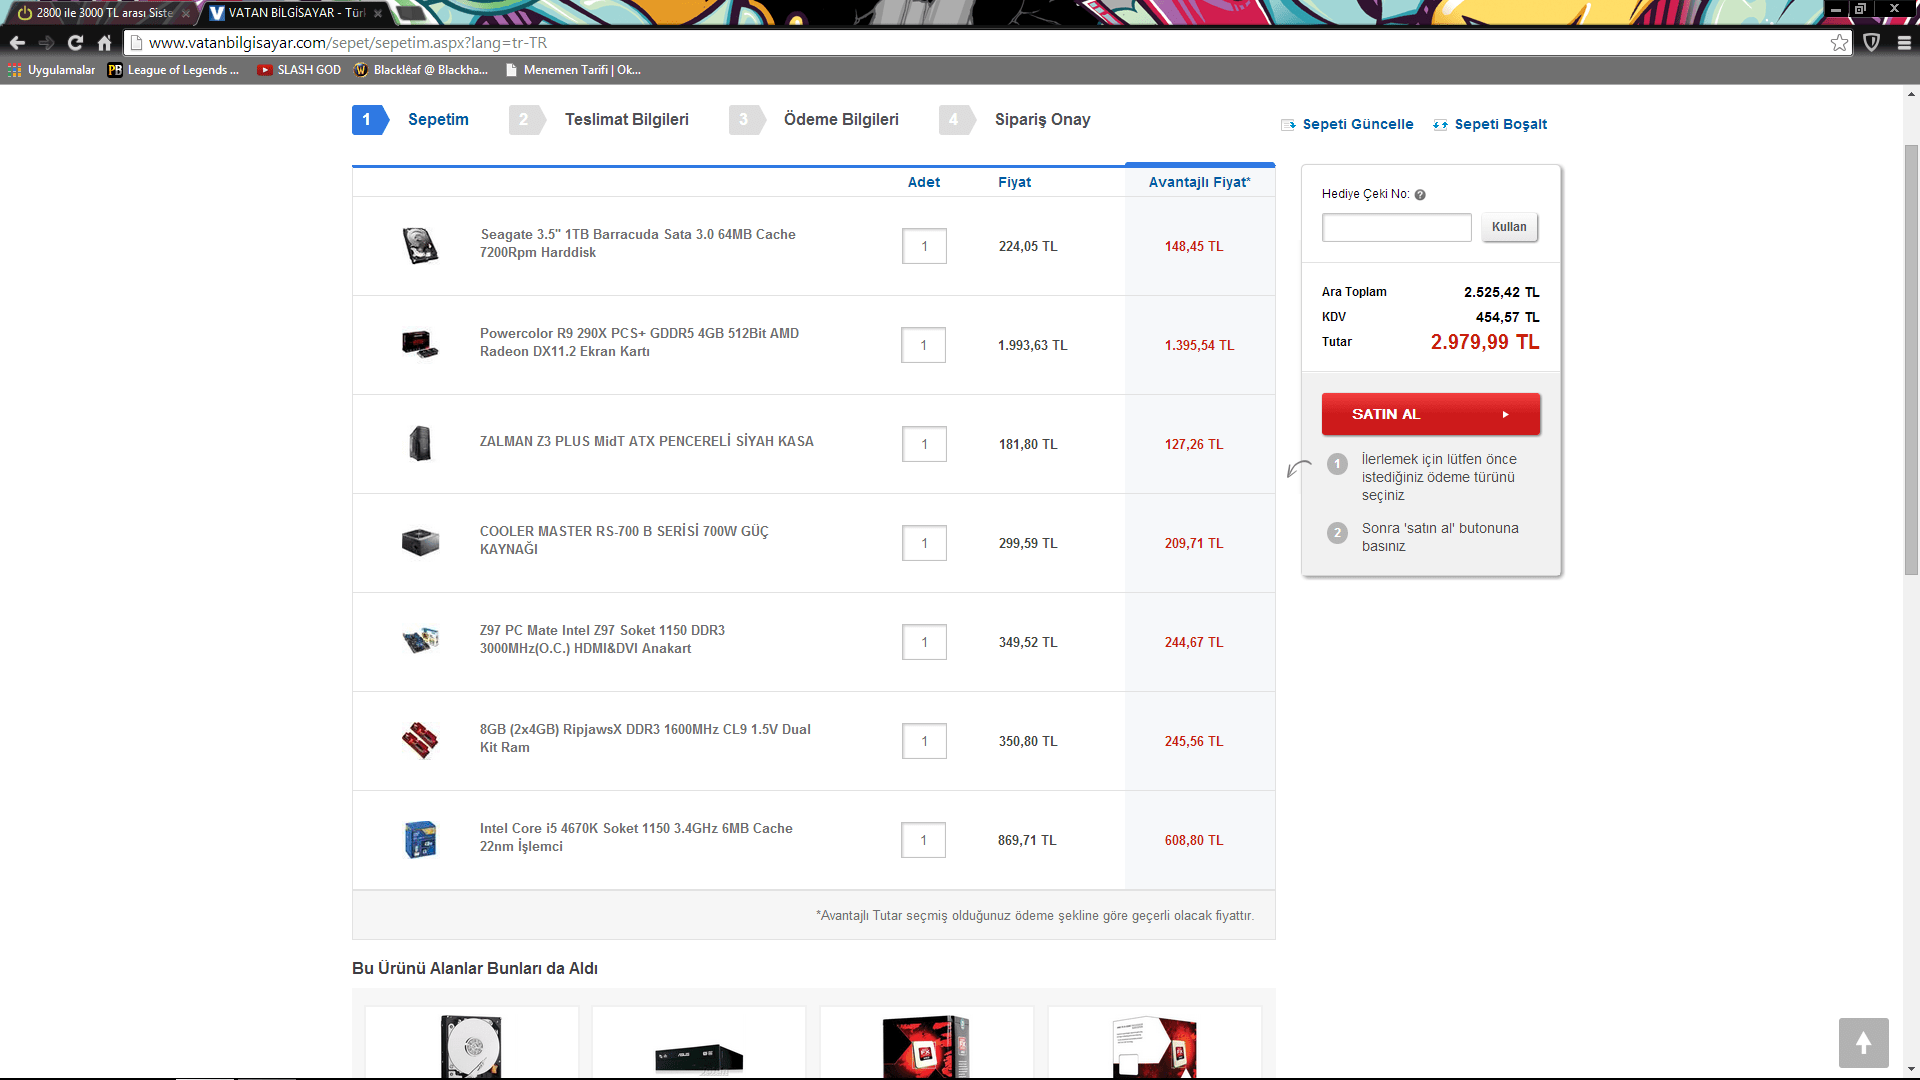This screenshot has width=1920, height=1080.
Task: Open the Uygulamalar apps bookmark
Action: point(51,70)
